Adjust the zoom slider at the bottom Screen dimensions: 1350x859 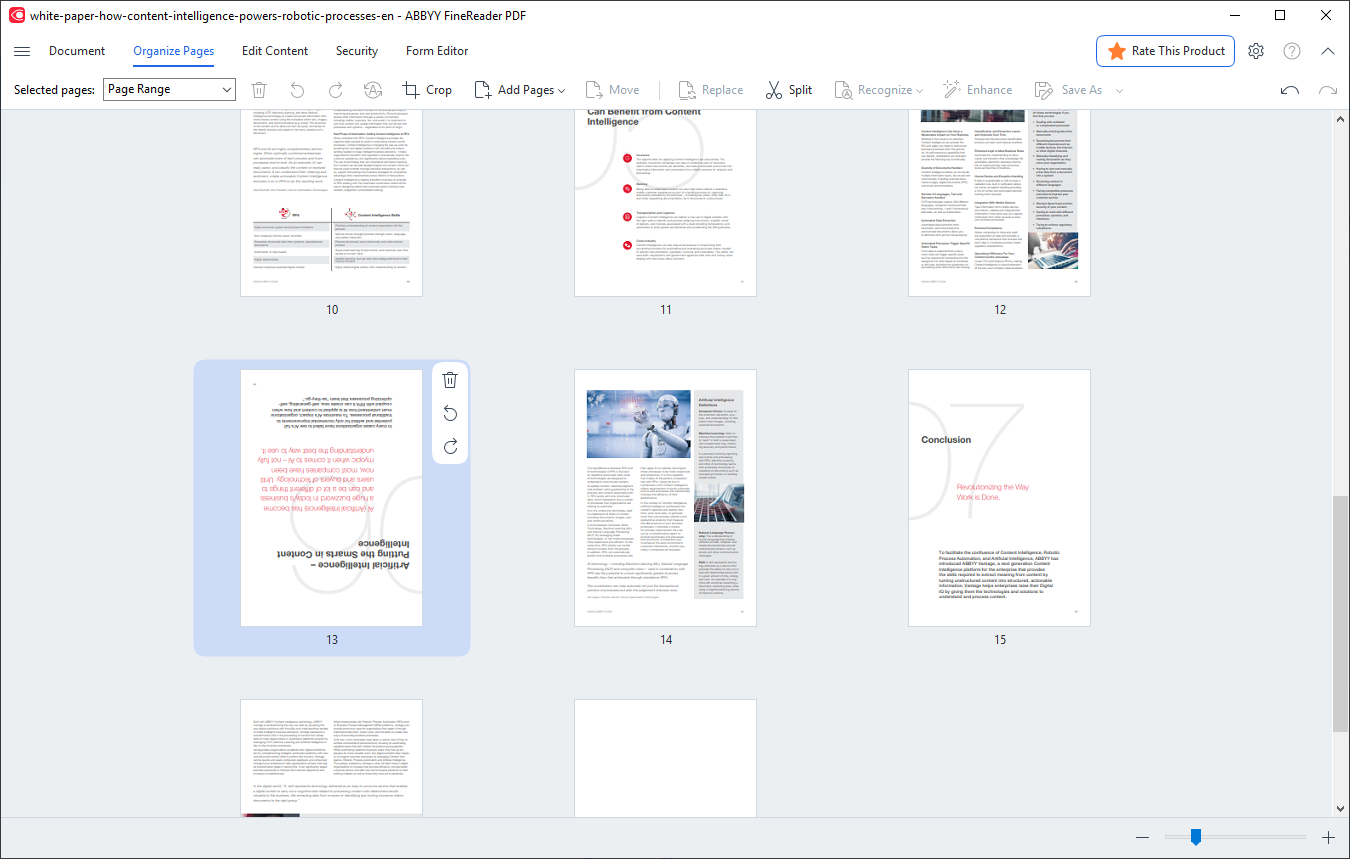1196,837
